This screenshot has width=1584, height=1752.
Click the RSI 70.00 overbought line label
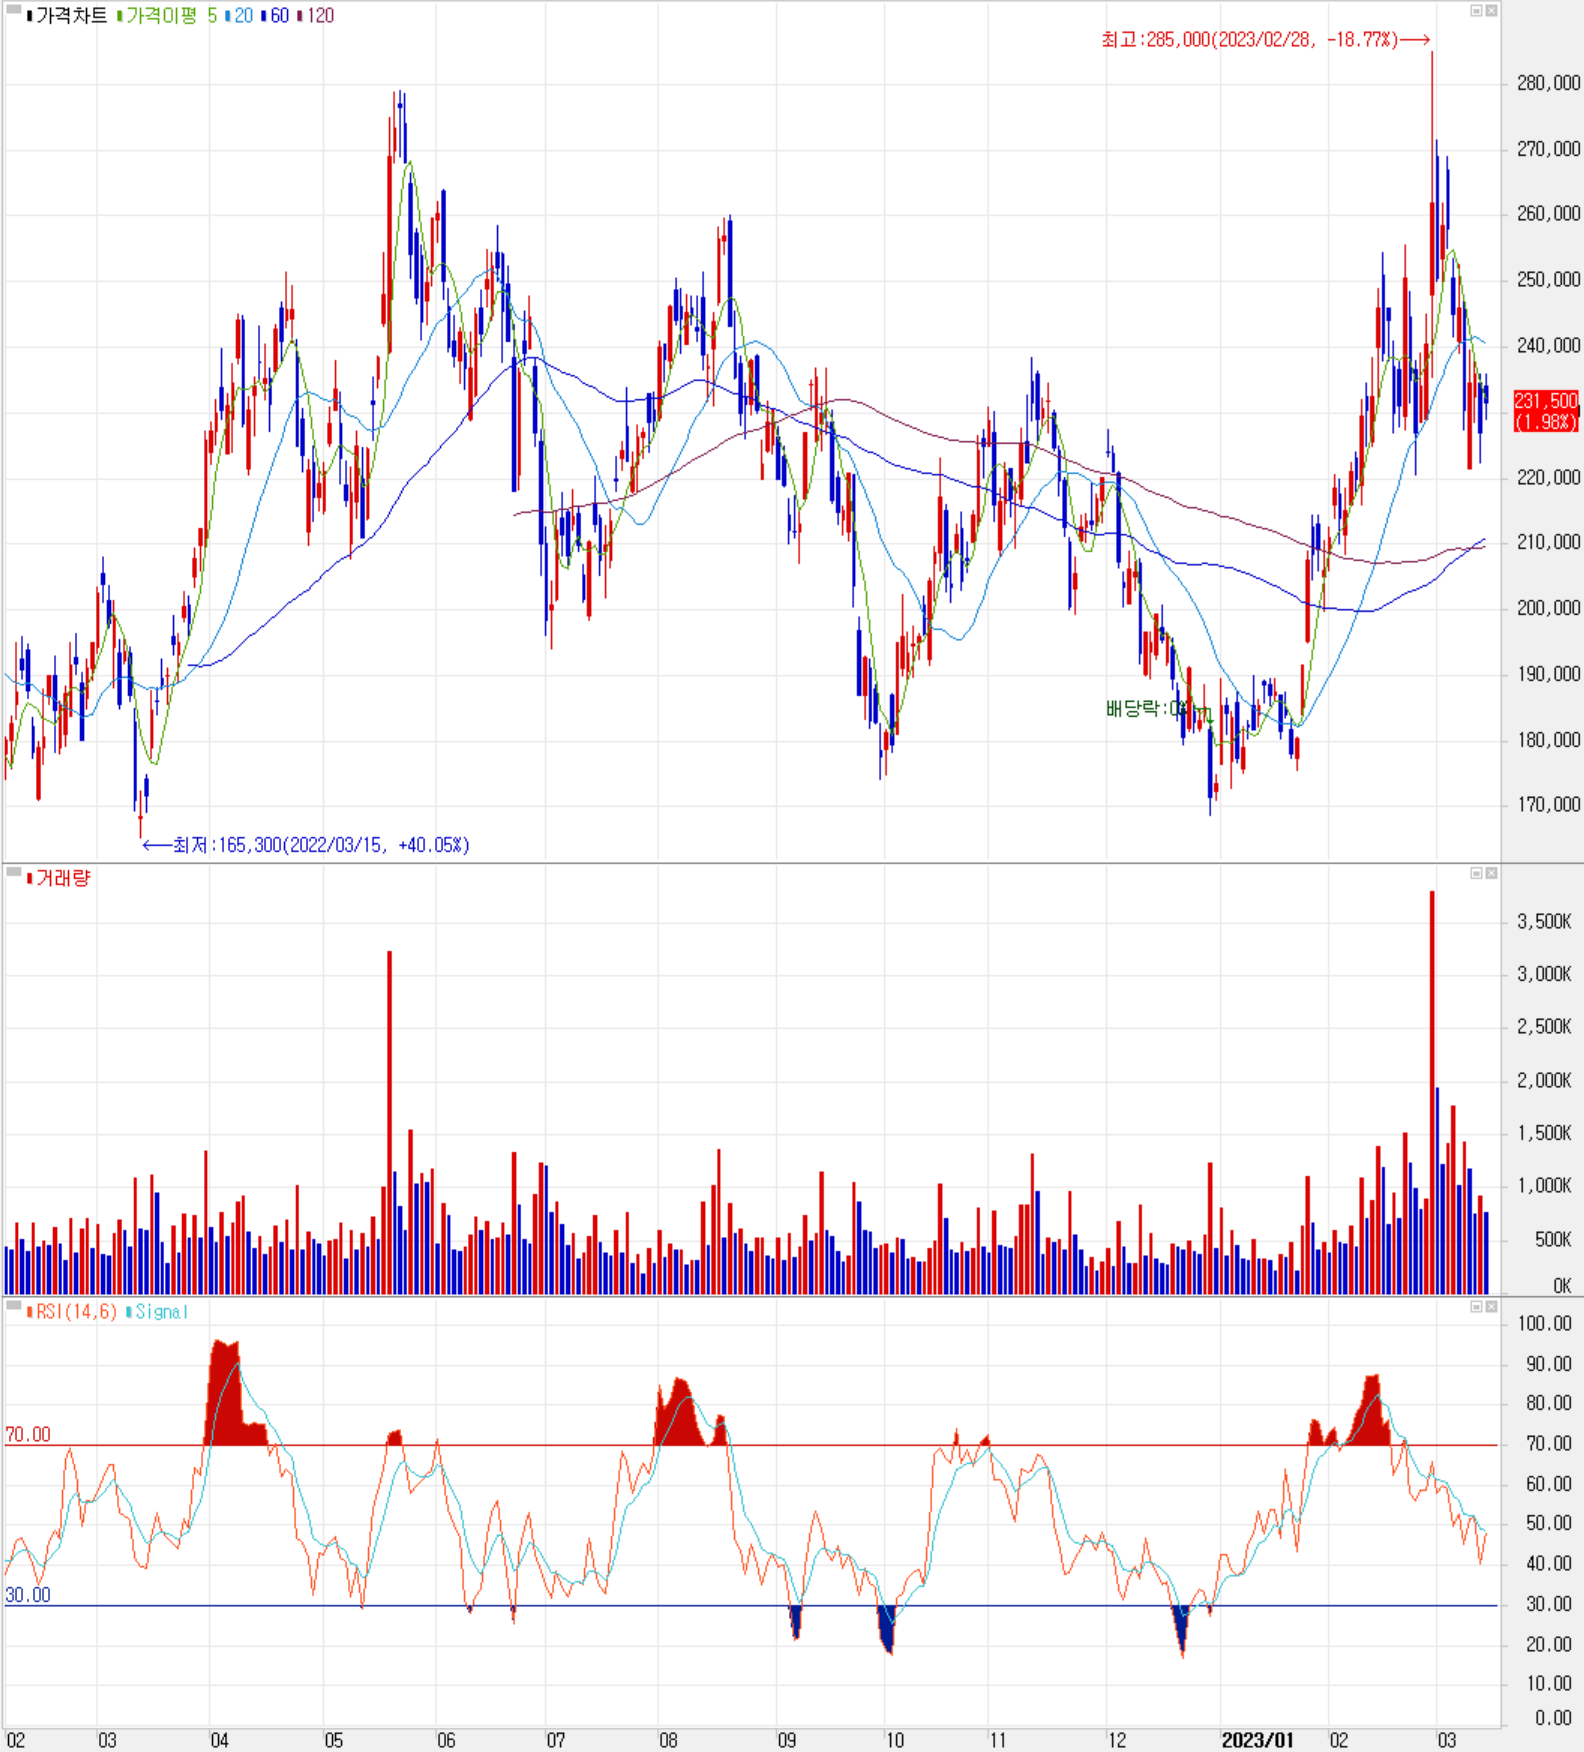(x=28, y=1434)
